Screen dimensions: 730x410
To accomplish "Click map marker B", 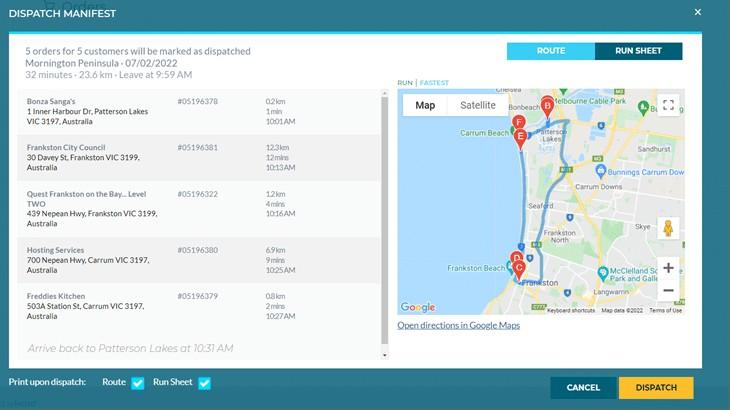I will point(548,107).
